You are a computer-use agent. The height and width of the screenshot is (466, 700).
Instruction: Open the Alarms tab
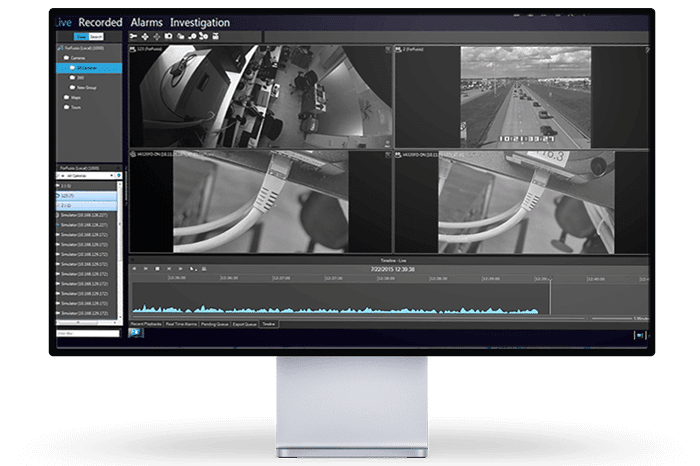pos(146,22)
